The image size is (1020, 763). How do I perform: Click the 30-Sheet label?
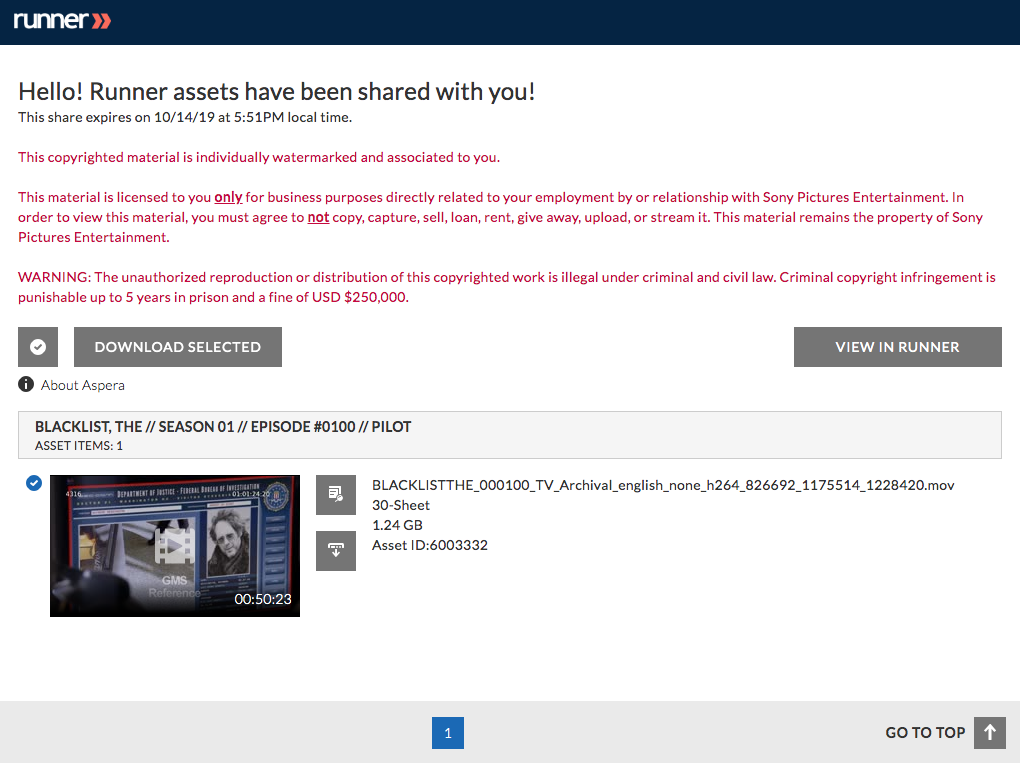pyautogui.click(x=401, y=505)
